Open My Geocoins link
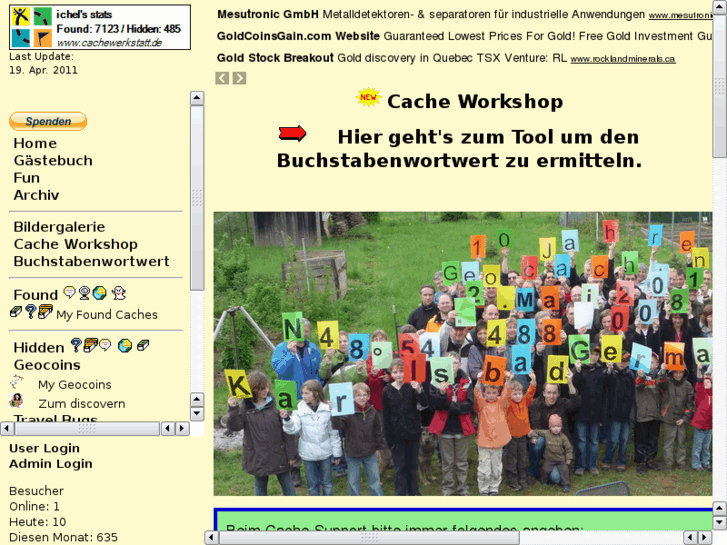This screenshot has width=727, height=545. point(75,385)
